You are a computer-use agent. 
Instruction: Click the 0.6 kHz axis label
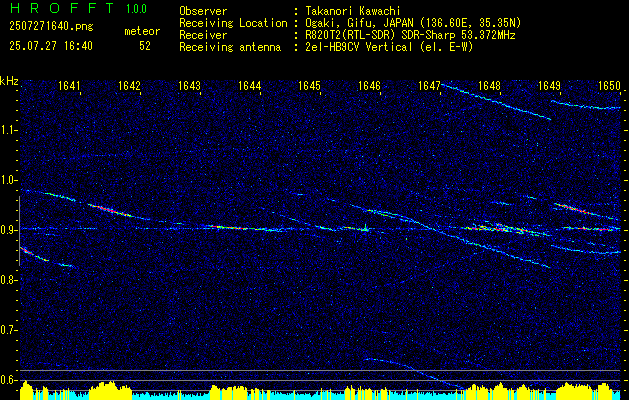[9, 380]
